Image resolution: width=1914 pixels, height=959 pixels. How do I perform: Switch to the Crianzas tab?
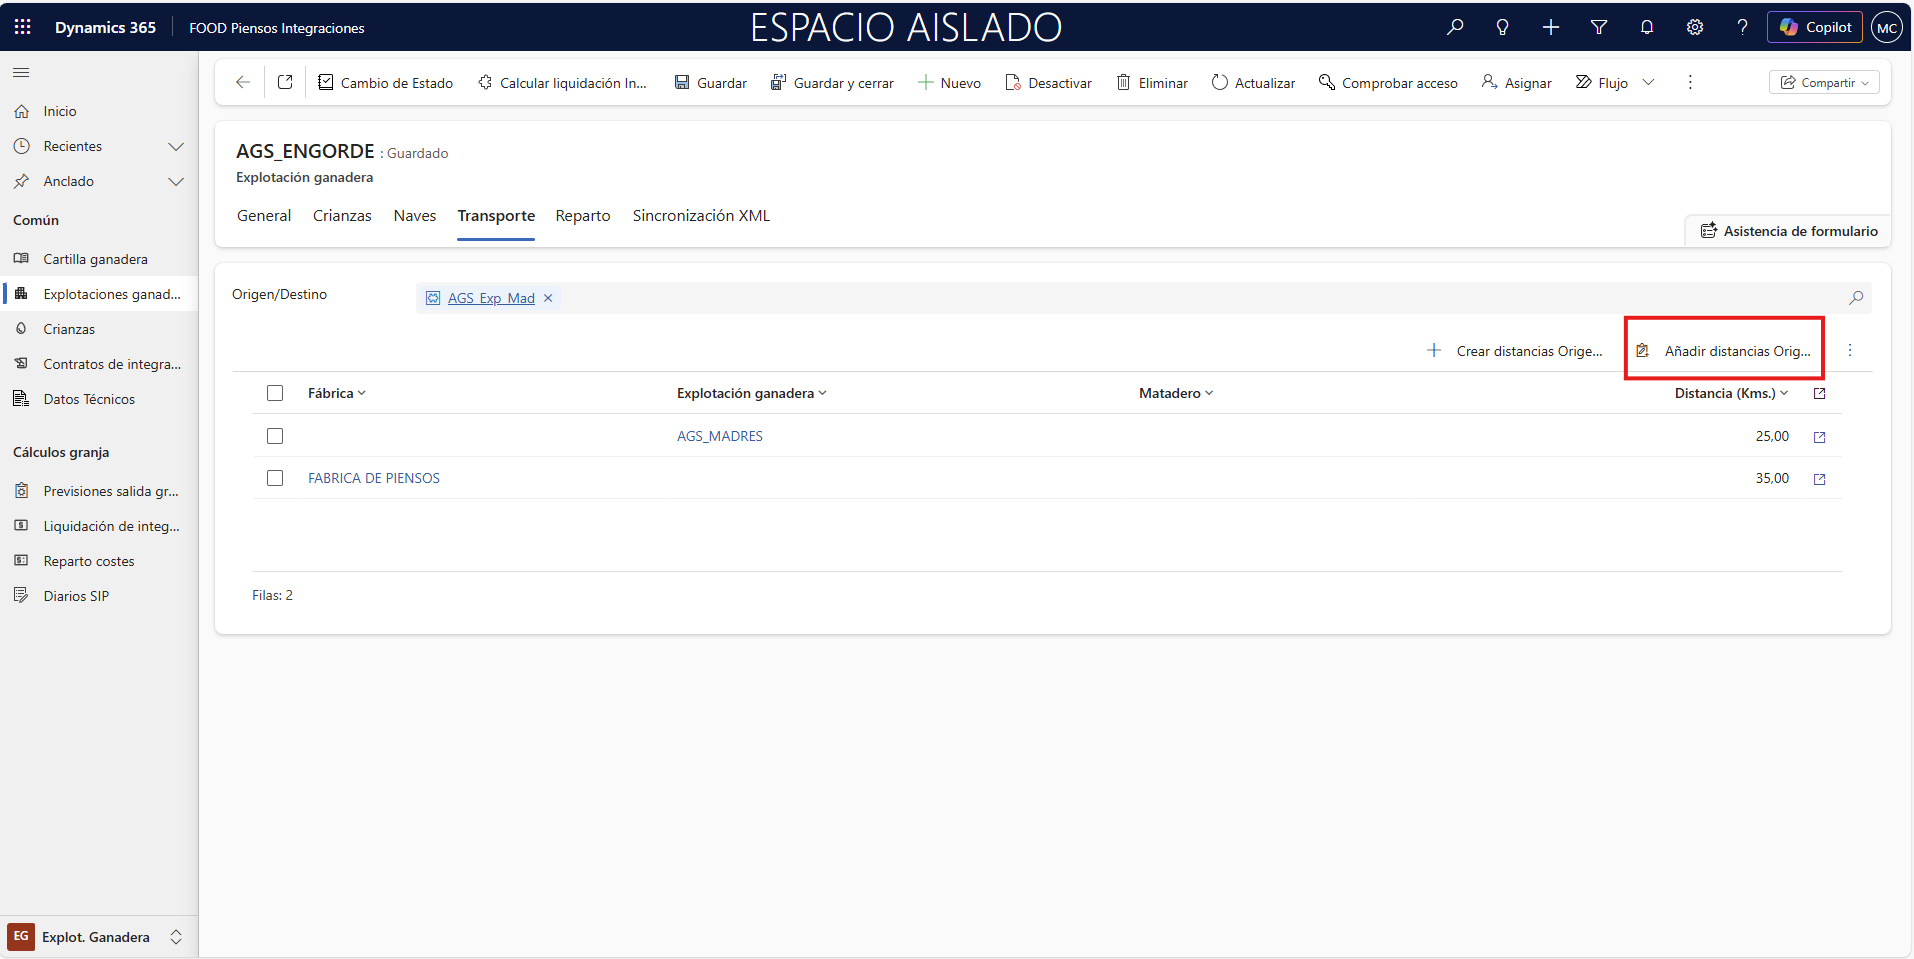coord(342,216)
